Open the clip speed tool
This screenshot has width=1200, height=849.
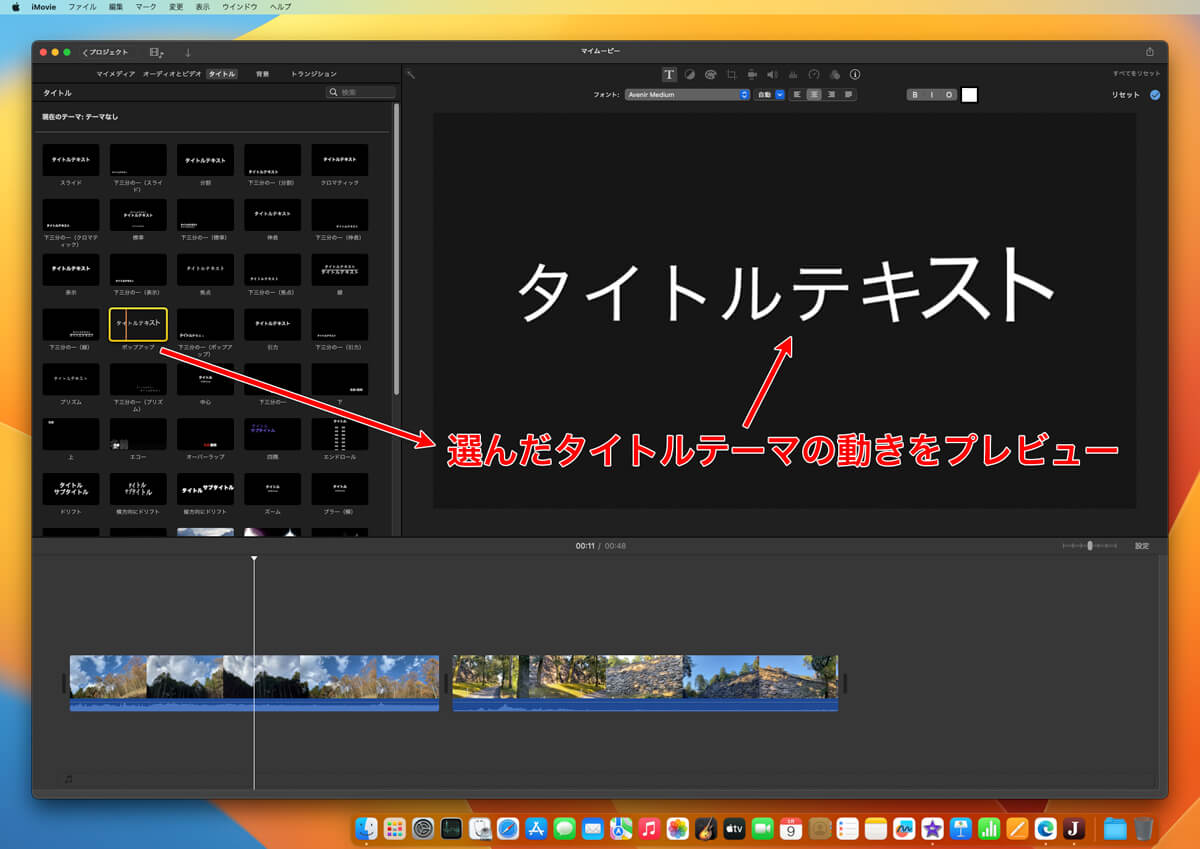coord(814,74)
